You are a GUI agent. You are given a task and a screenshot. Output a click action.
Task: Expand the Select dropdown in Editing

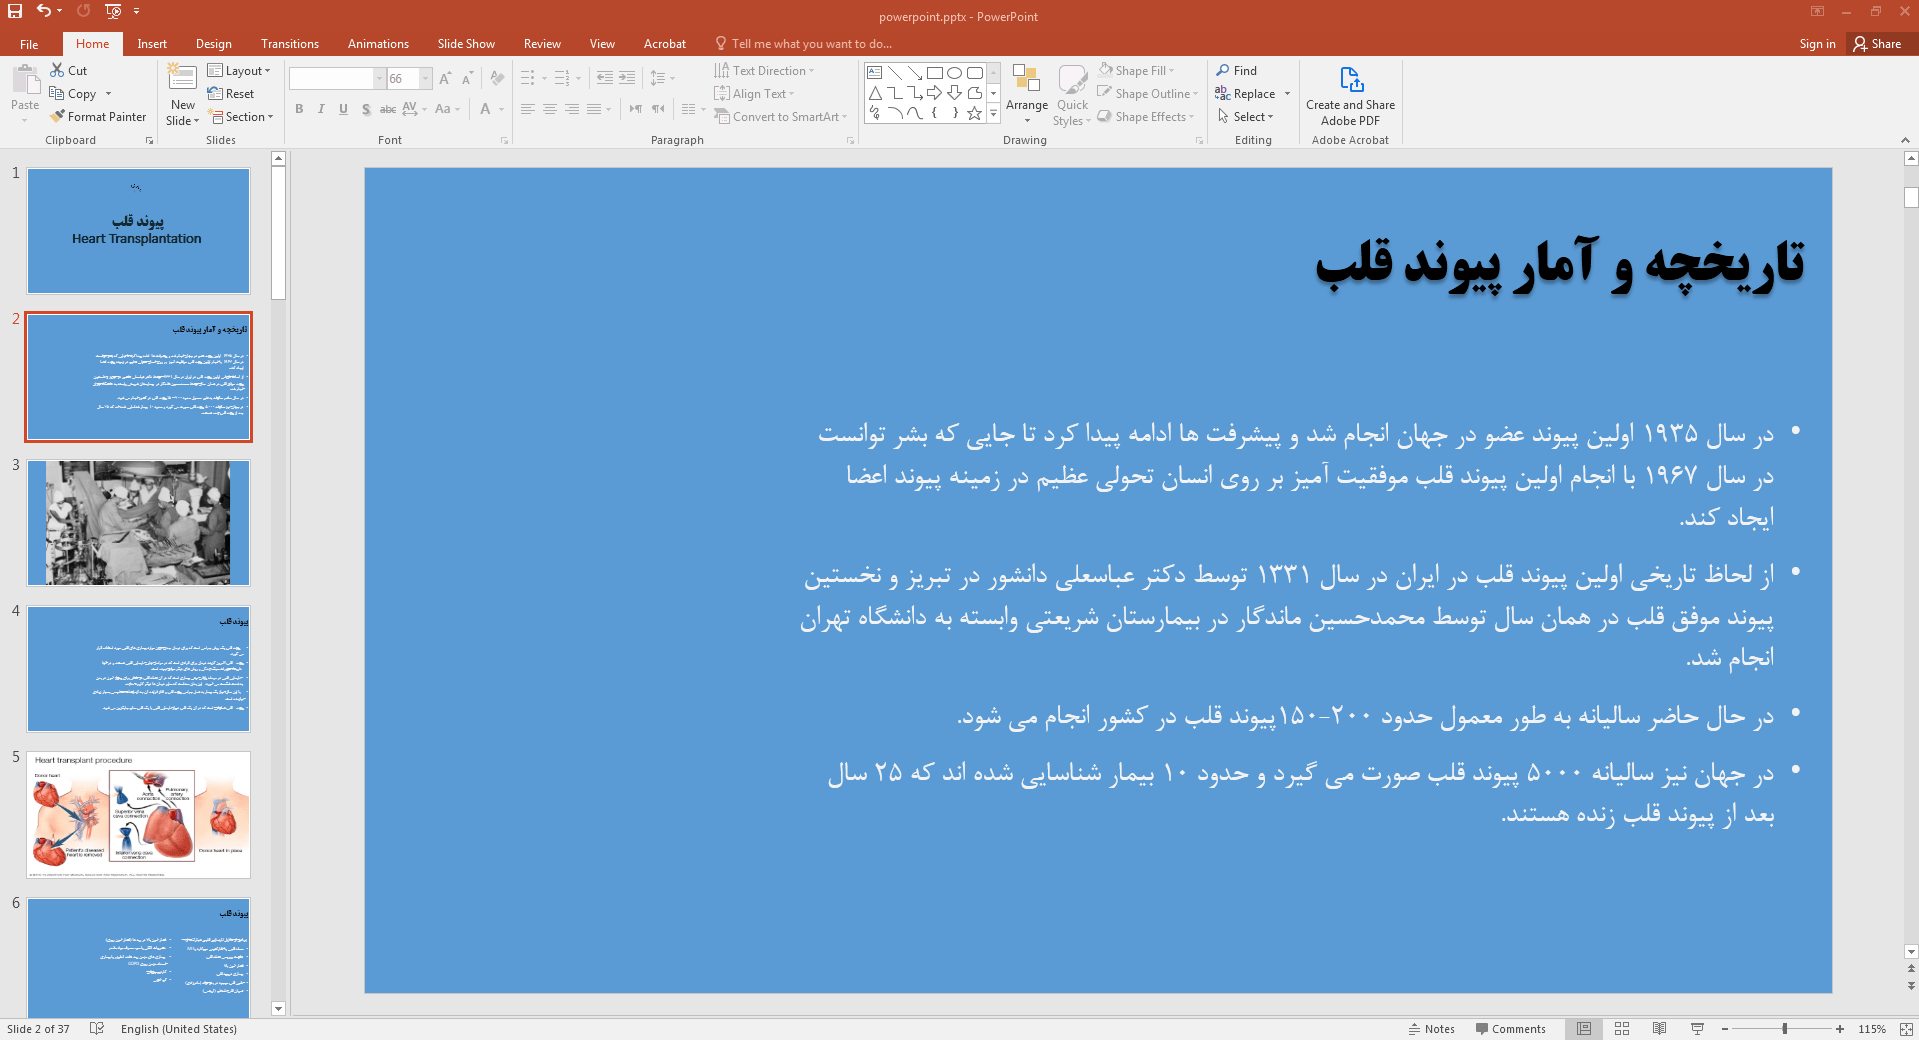click(1247, 117)
